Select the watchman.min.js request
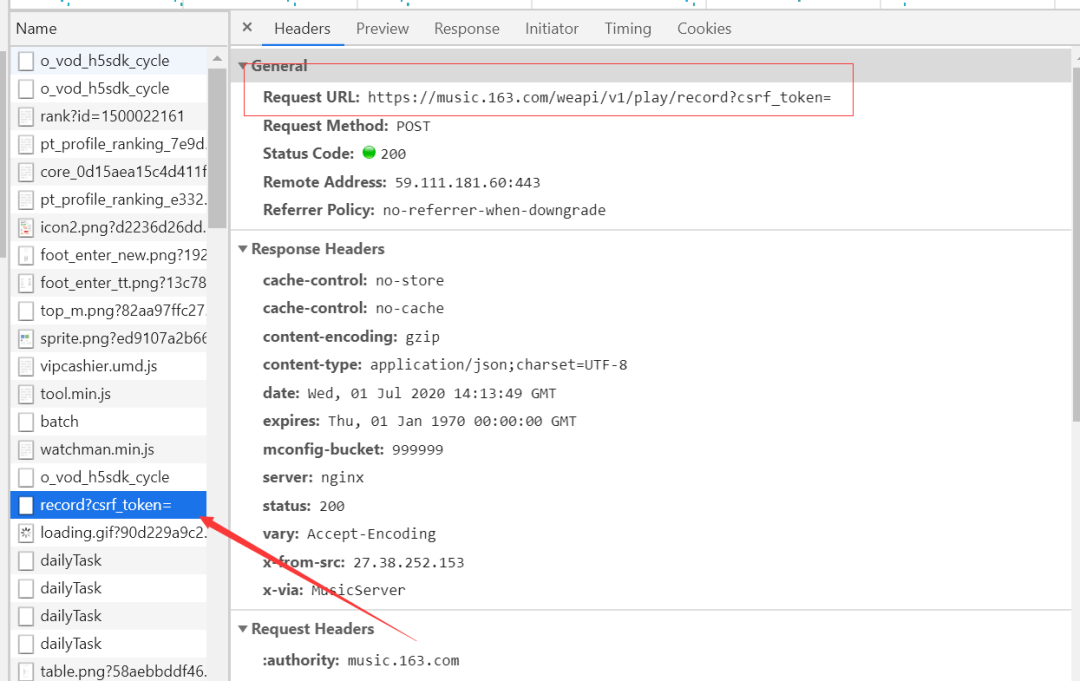Screen dimensions: 1080x681 click(109, 450)
